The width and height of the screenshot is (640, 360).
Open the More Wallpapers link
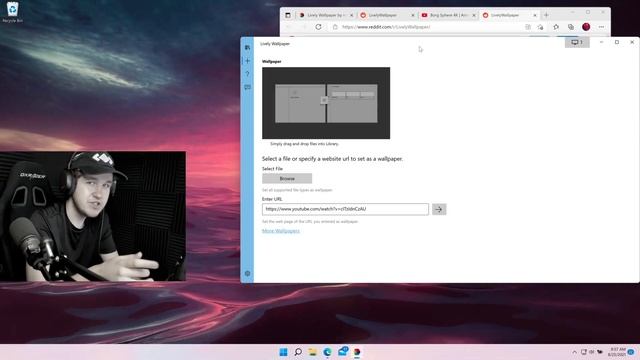point(281,231)
